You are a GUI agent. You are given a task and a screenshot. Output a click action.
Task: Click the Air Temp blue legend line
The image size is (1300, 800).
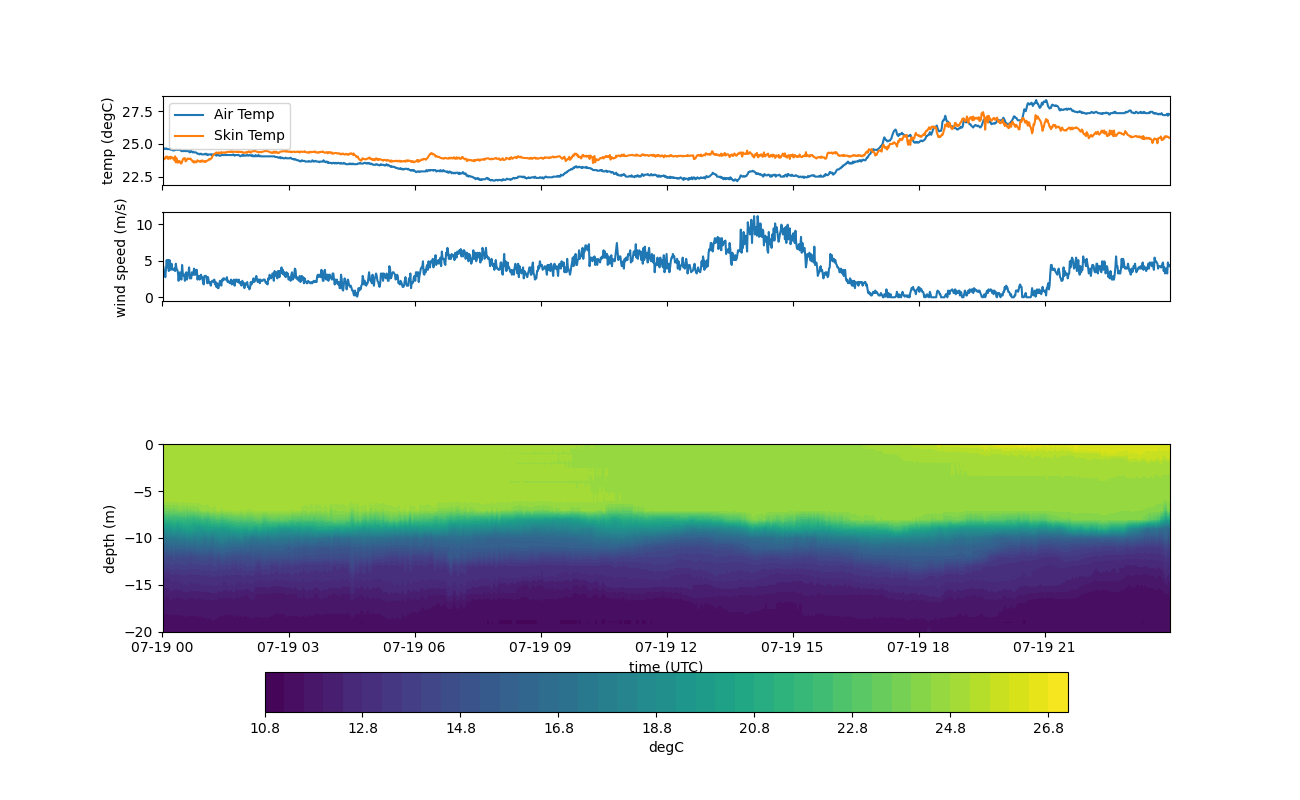190,115
